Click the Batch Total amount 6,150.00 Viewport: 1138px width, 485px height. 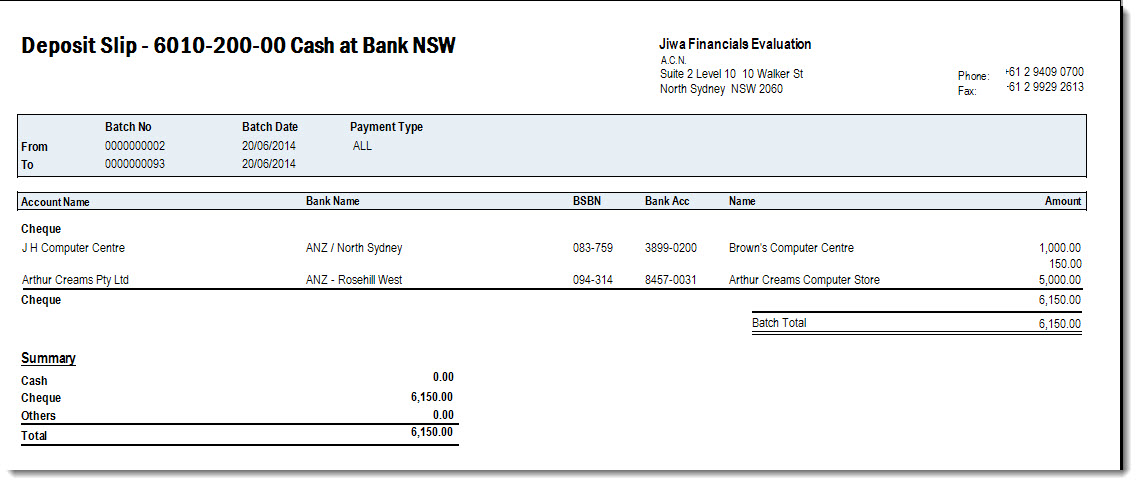[1060, 324]
